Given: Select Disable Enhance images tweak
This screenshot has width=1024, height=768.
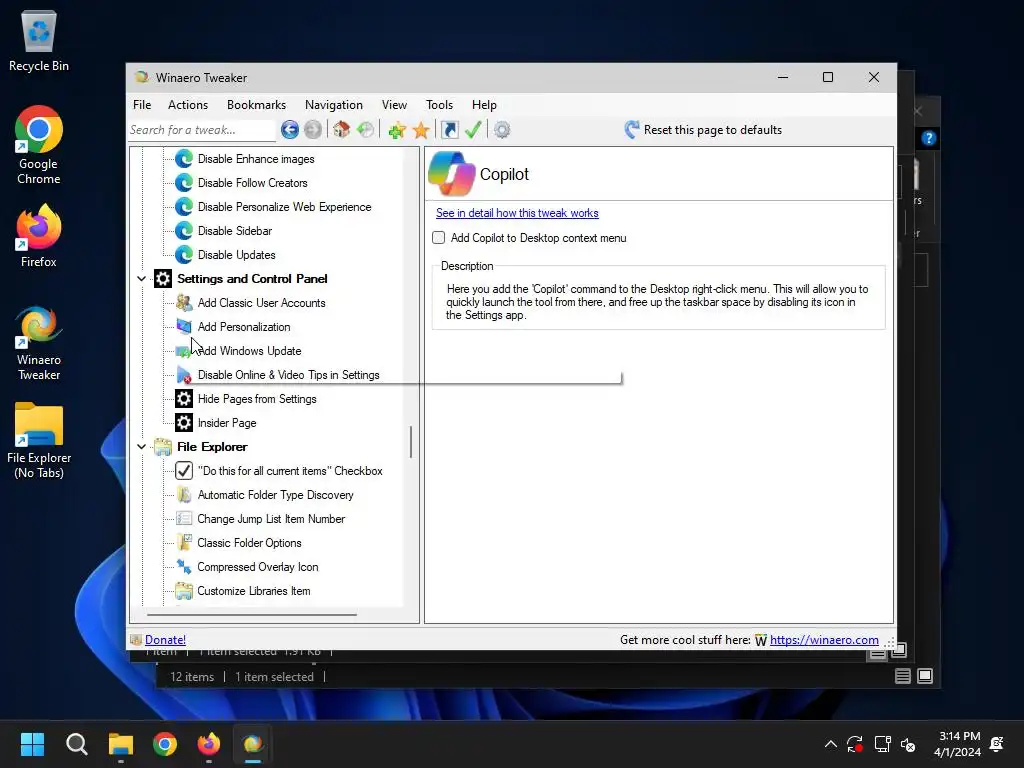Looking at the screenshot, I should [x=256, y=159].
